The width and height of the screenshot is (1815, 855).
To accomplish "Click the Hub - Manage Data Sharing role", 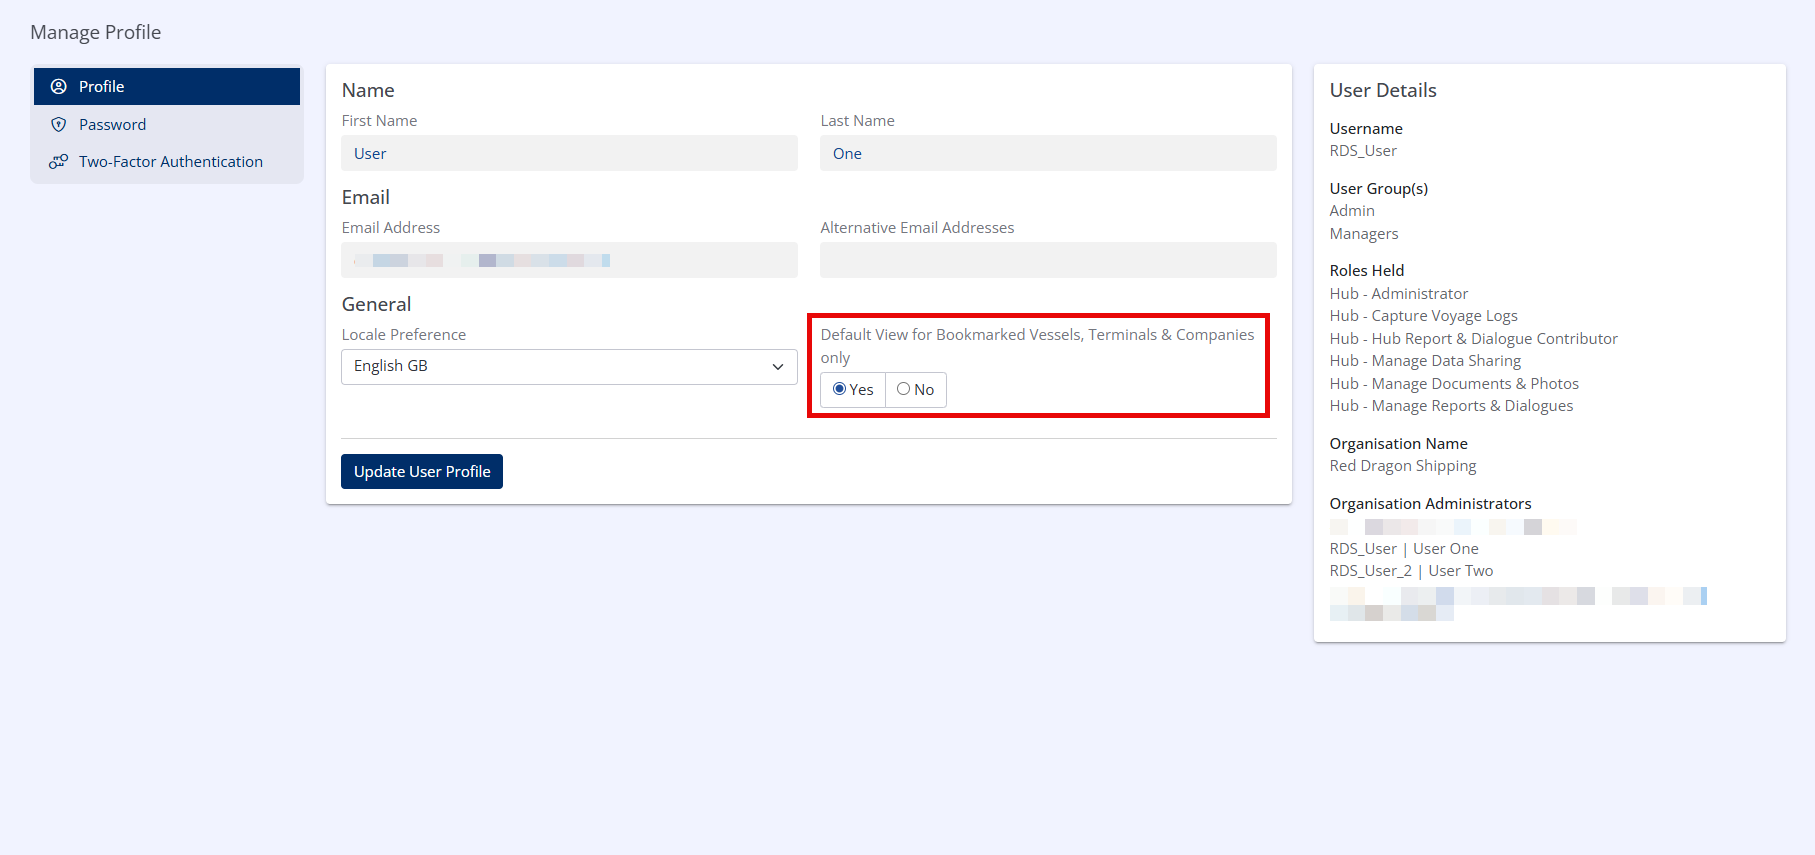I will pos(1425,361).
